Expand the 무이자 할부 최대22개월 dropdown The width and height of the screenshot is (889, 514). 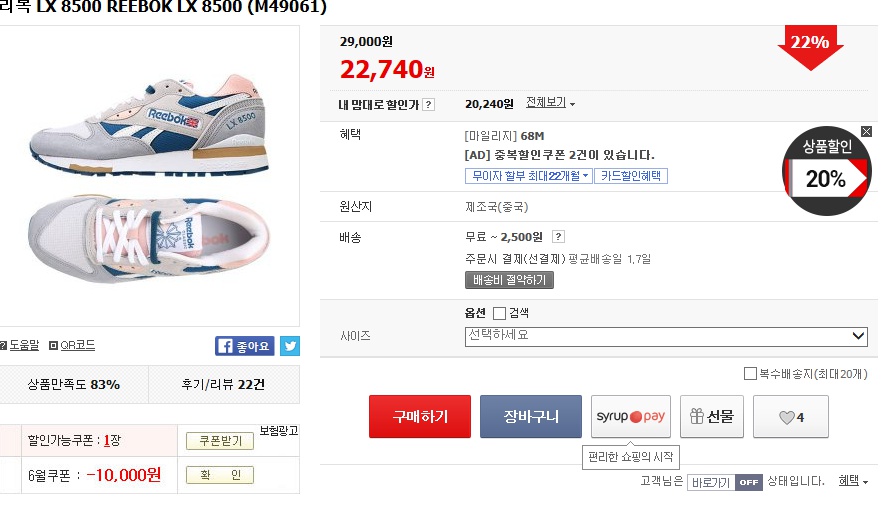click(529, 176)
